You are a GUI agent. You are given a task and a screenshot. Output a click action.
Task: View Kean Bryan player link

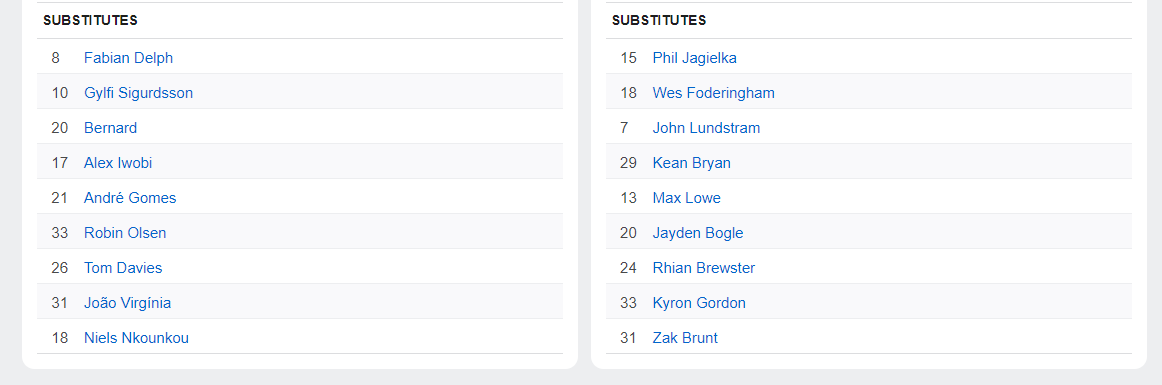coord(691,163)
